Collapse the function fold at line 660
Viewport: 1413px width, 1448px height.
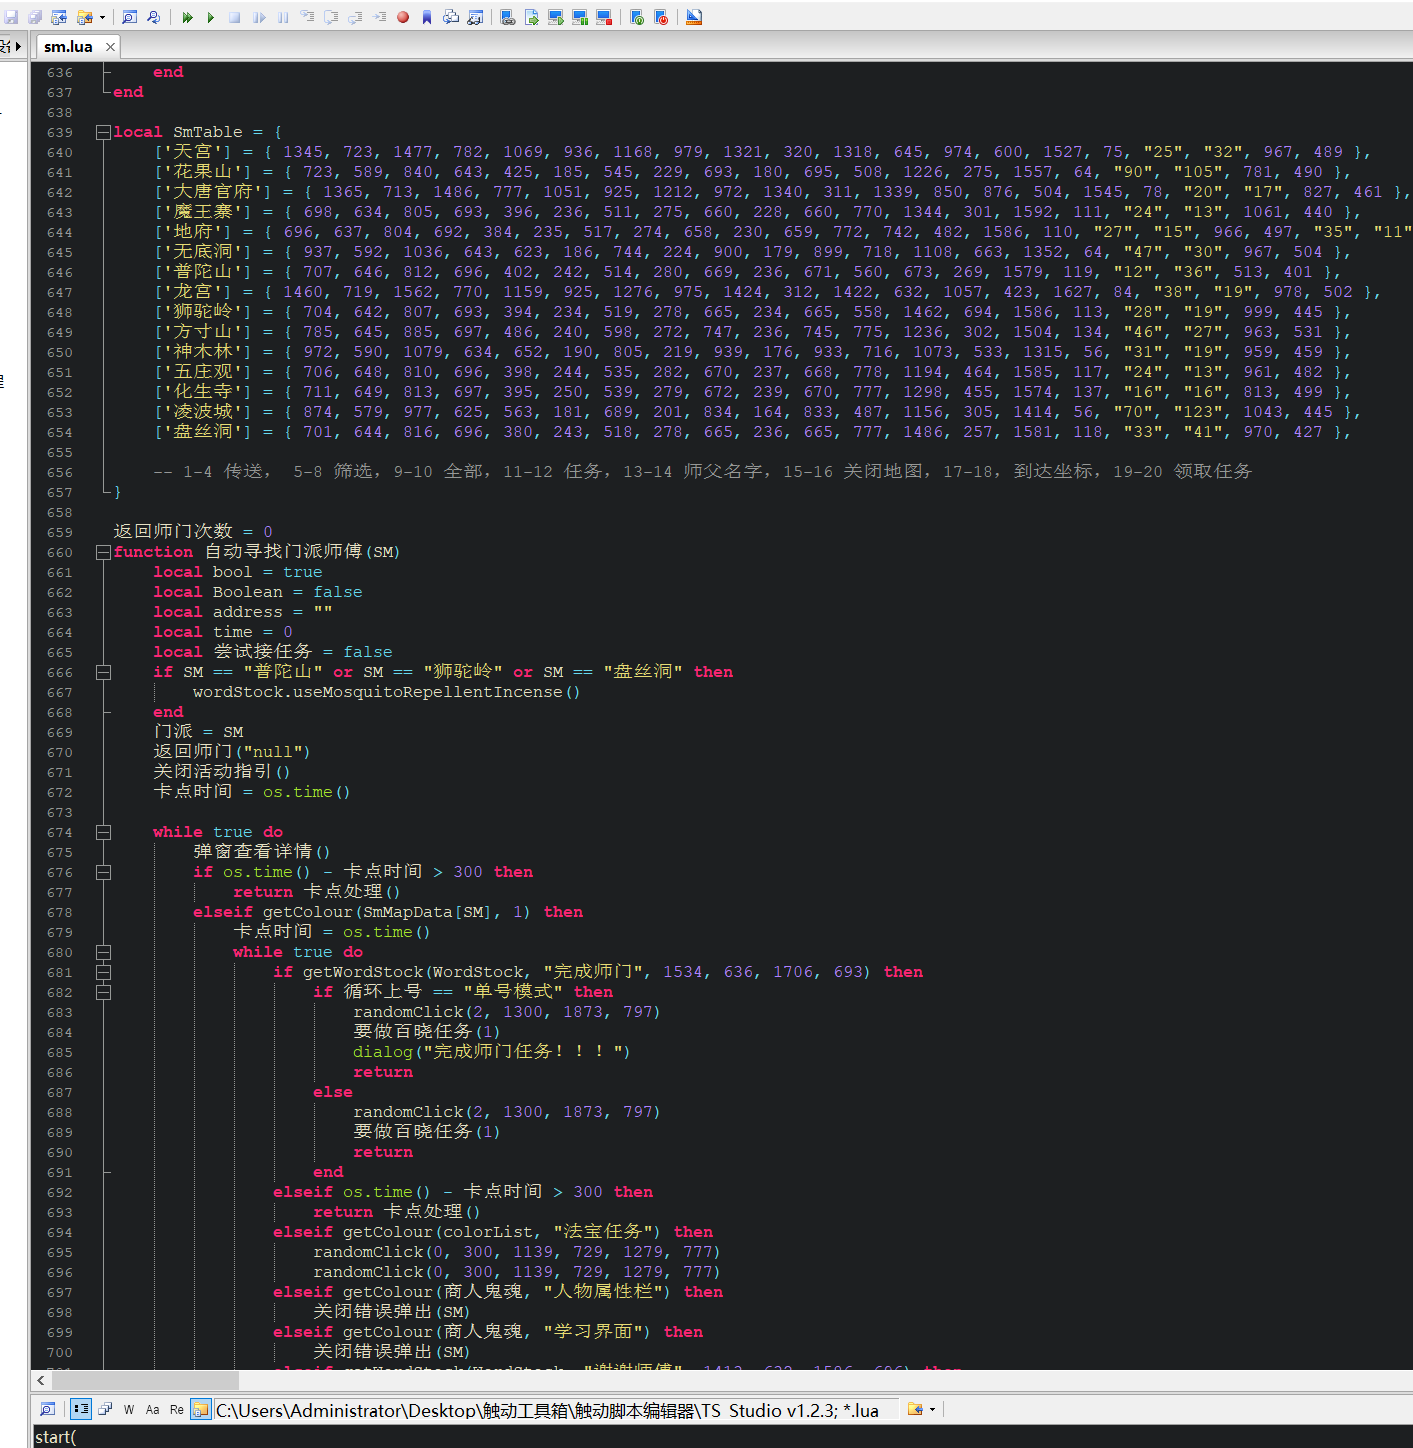click(x=103, y=552)
